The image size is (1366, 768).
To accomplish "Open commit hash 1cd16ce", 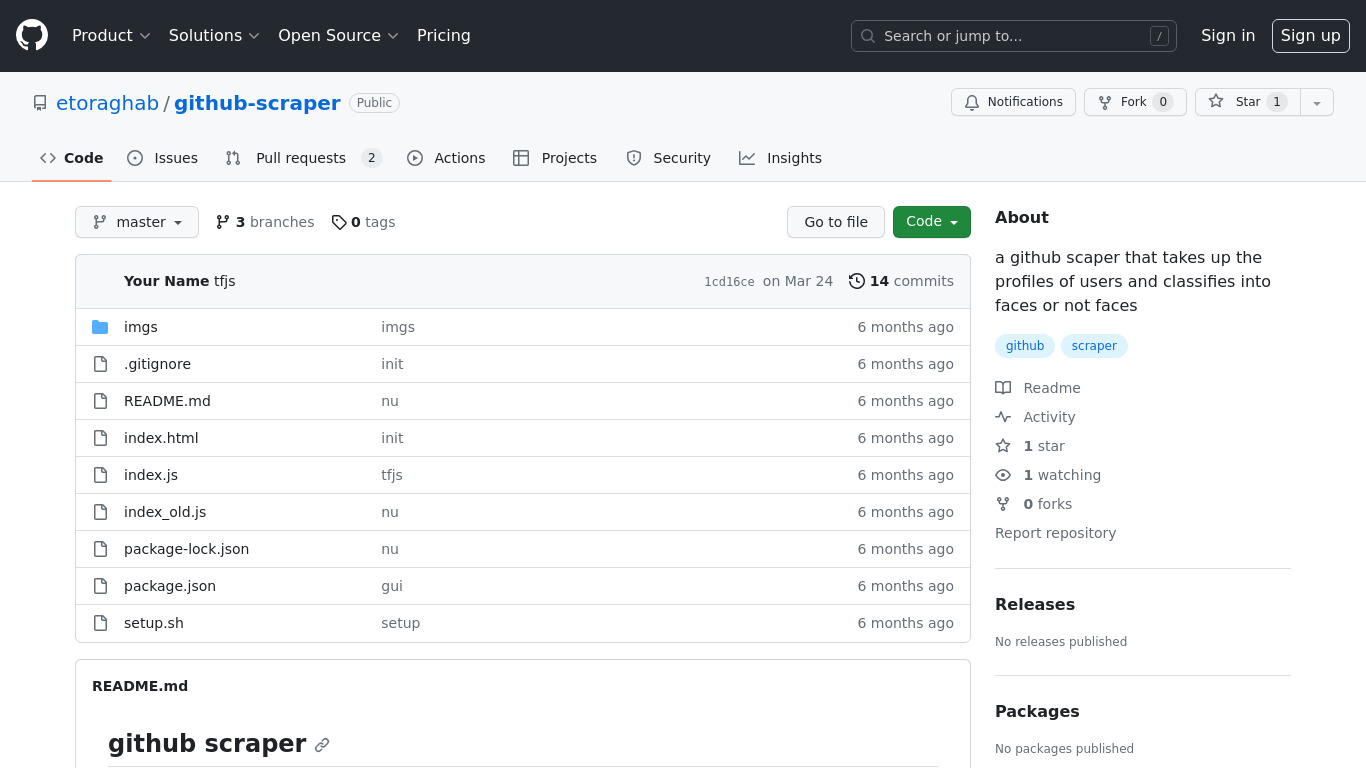I will pos(729,282).
